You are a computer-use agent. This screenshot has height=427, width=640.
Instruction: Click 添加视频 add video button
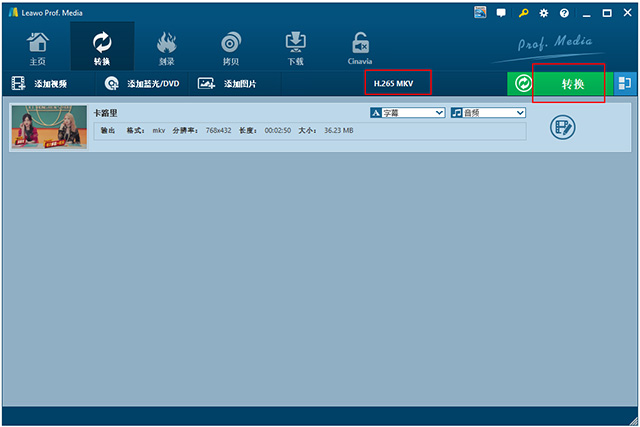(39, 84)
